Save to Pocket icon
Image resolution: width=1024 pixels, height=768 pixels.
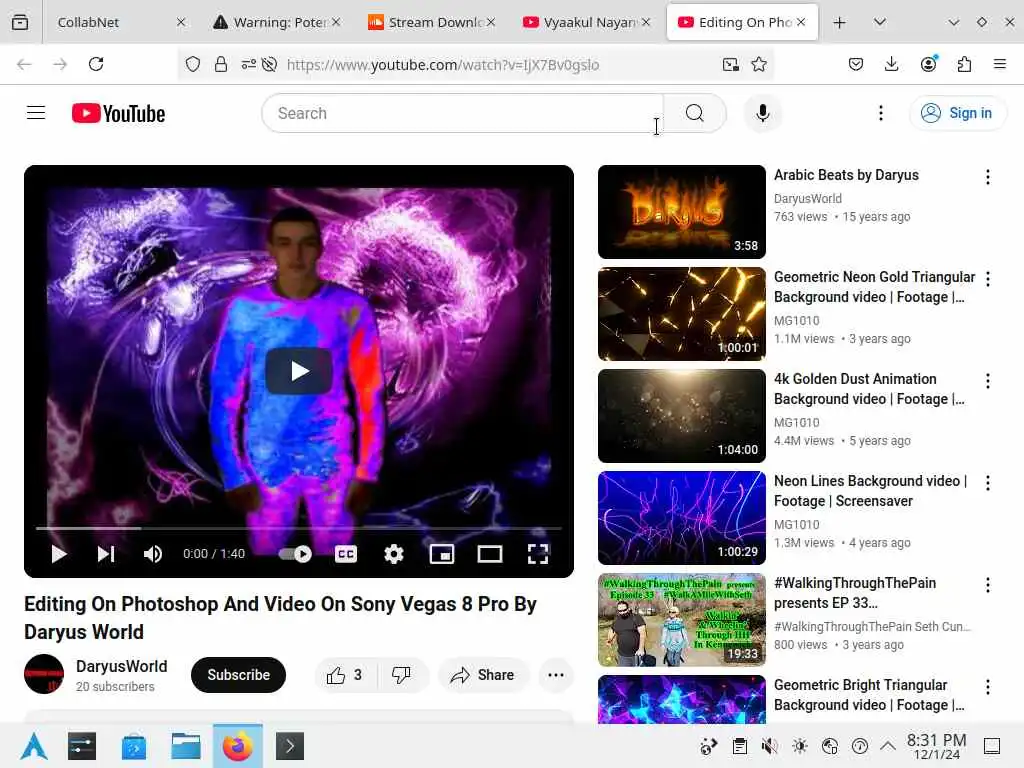coord(856,64)
